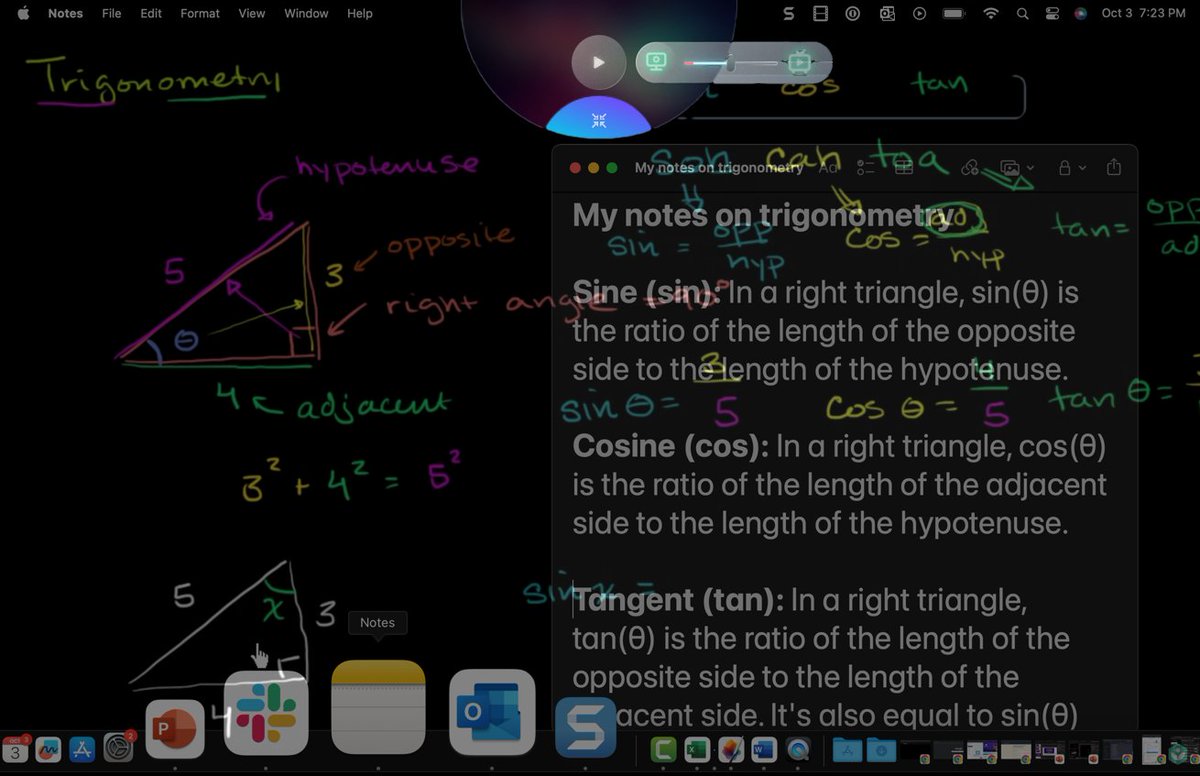The width and height of the screenshot is (1200, 776).
Task: Open Microsoft Word from the Dock
Action: coord(764,749)
